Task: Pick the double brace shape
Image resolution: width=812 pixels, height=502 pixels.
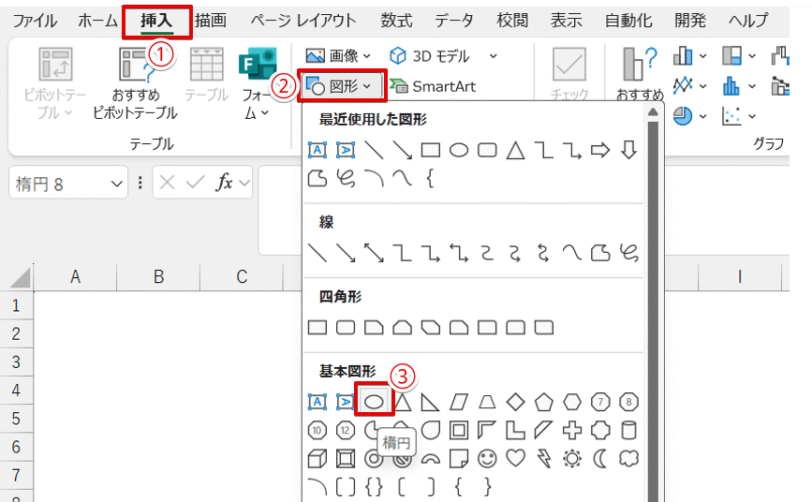Action: pos(374,487)
